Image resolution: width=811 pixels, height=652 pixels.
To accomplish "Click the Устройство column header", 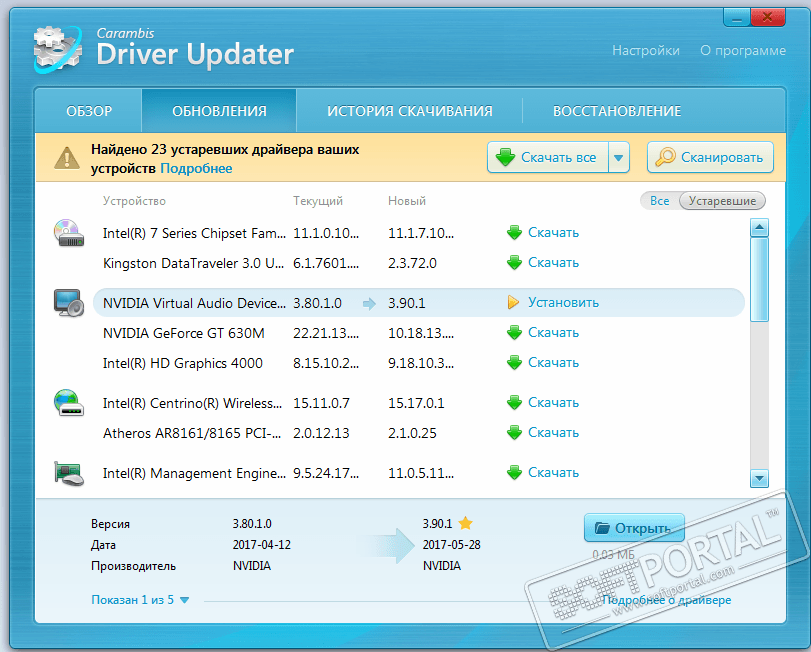I will coord(134,201).
